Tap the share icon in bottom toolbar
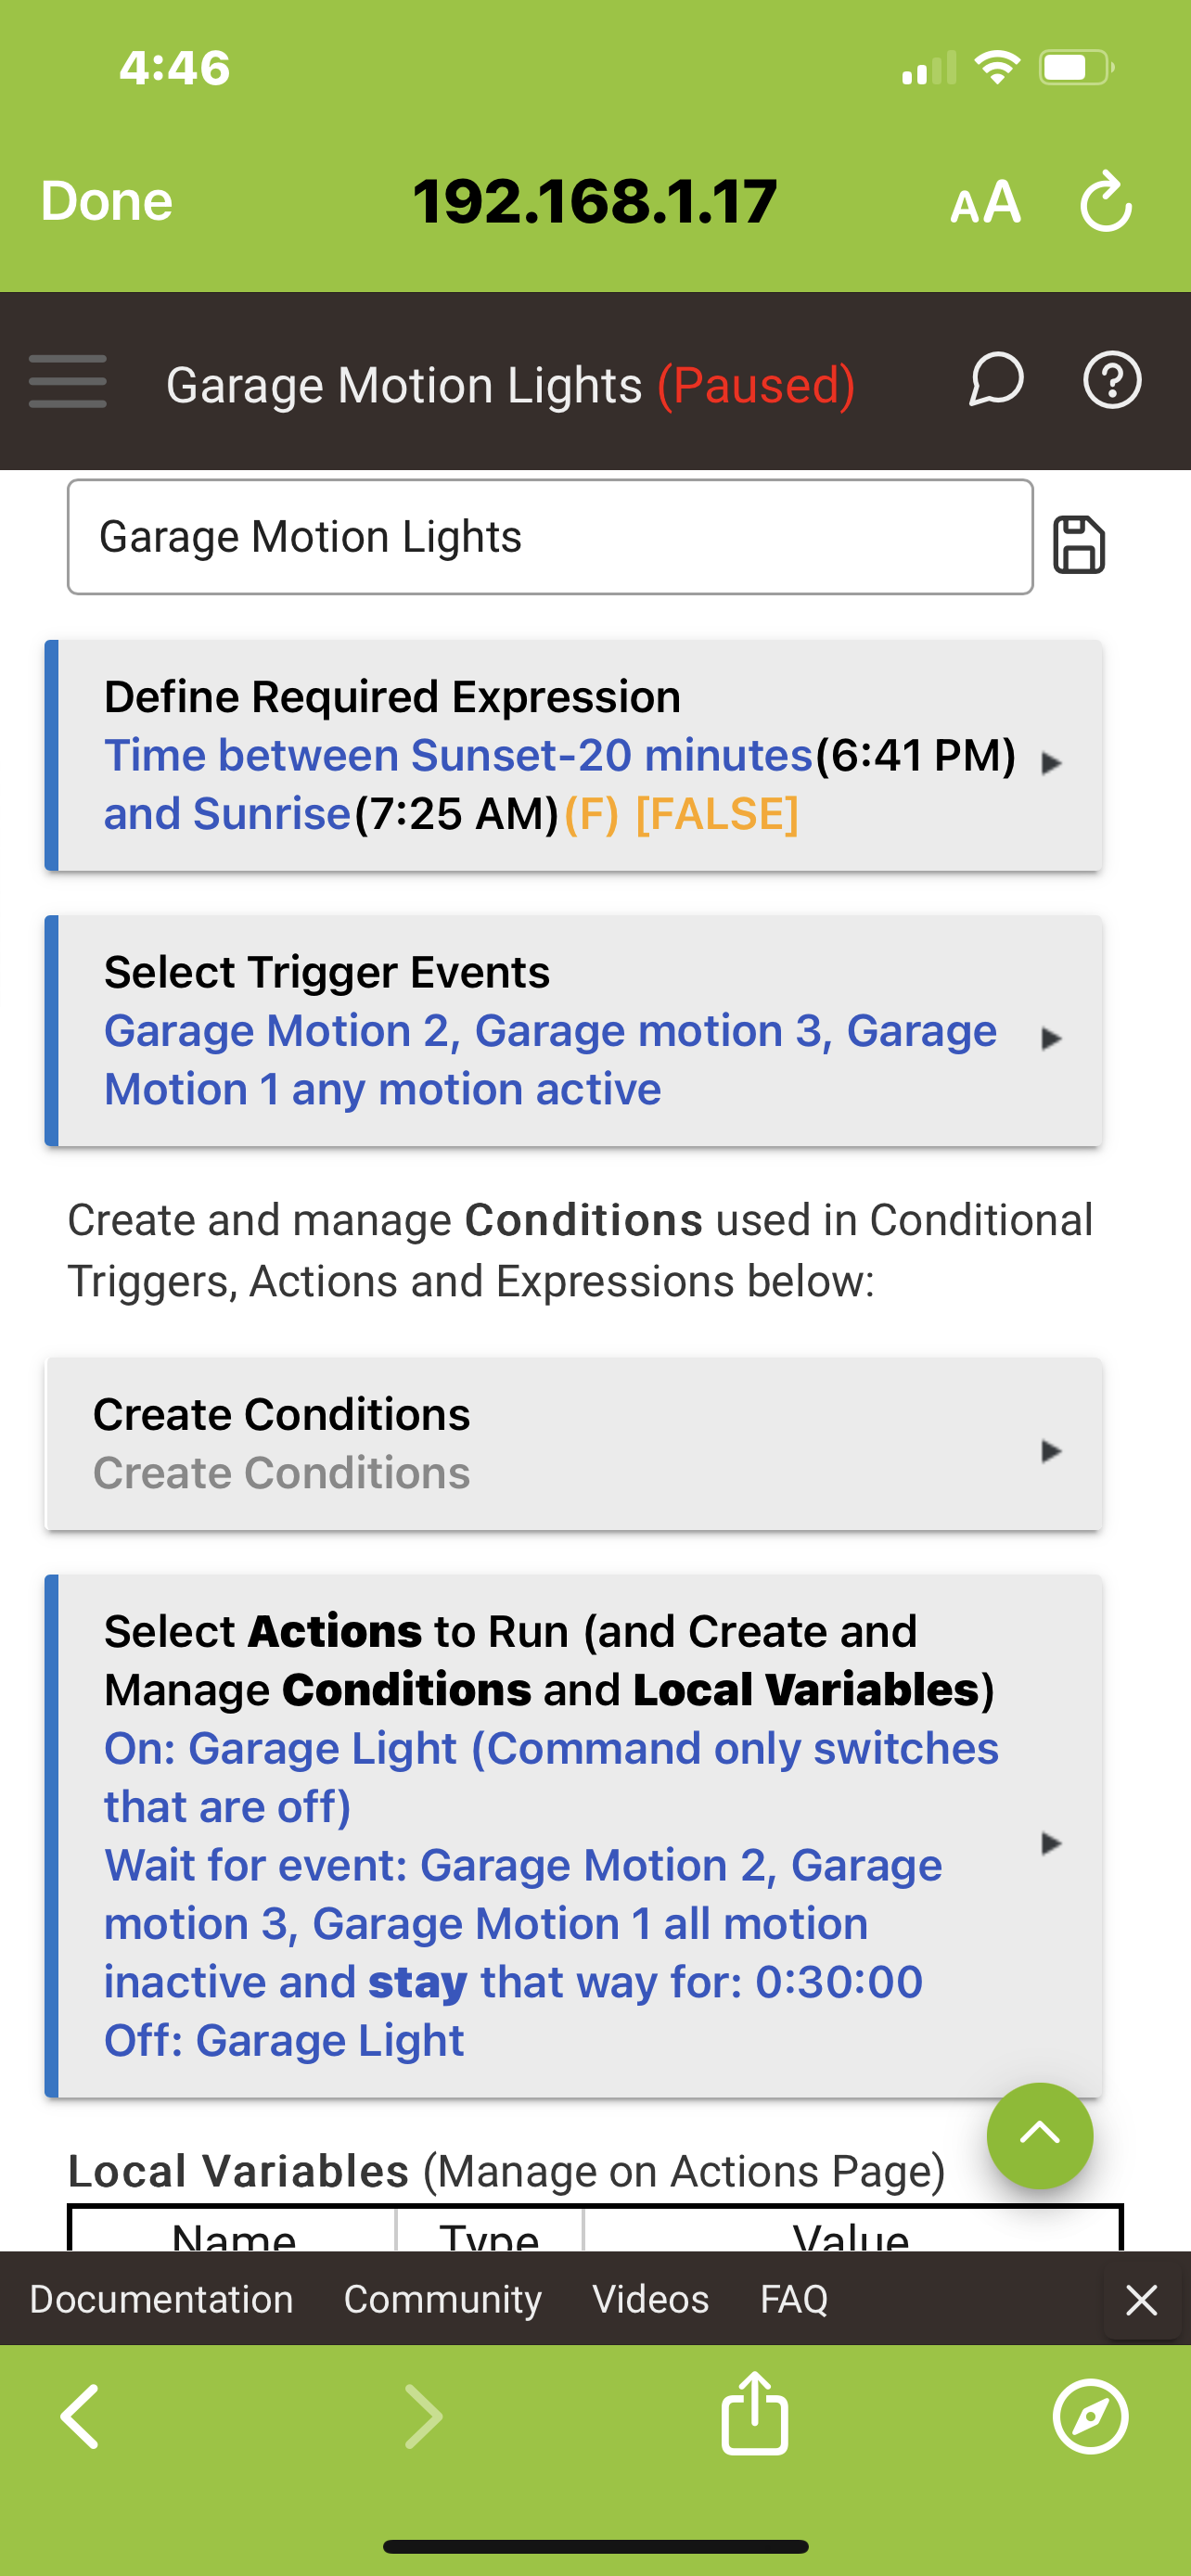 [x=754, y=2415]
